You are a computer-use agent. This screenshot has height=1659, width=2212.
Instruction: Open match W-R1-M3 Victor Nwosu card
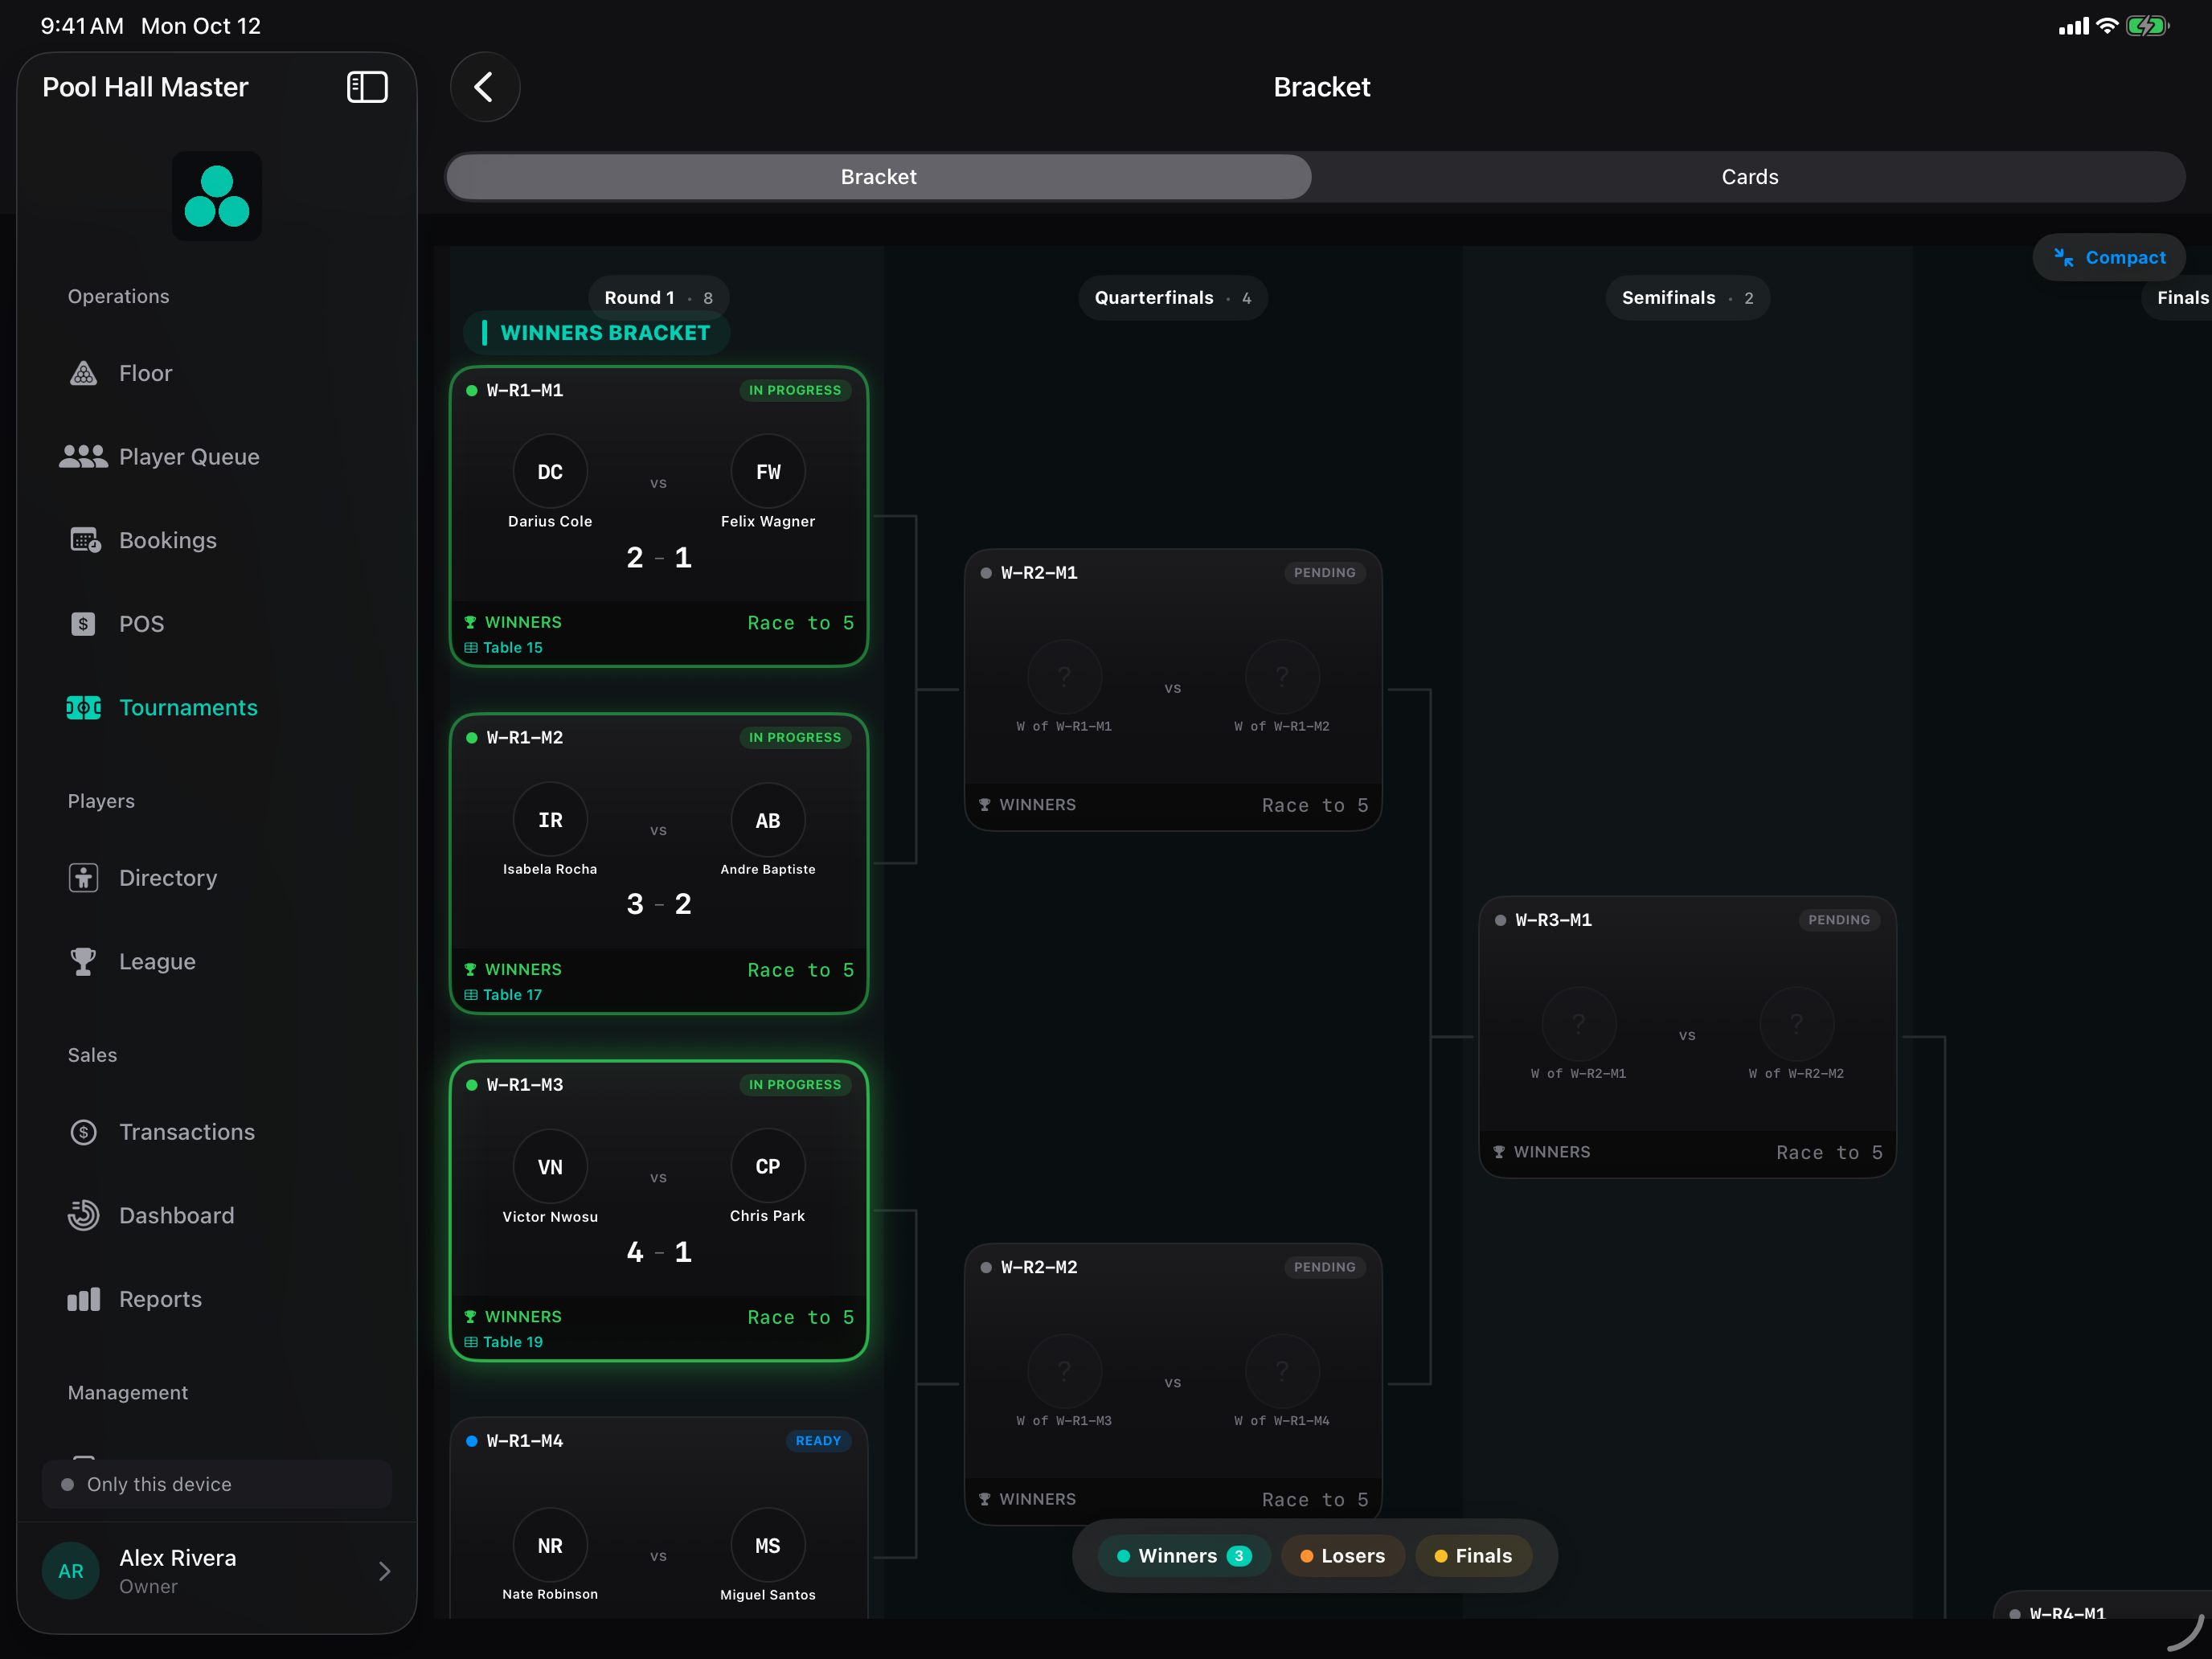(659, 1211)
